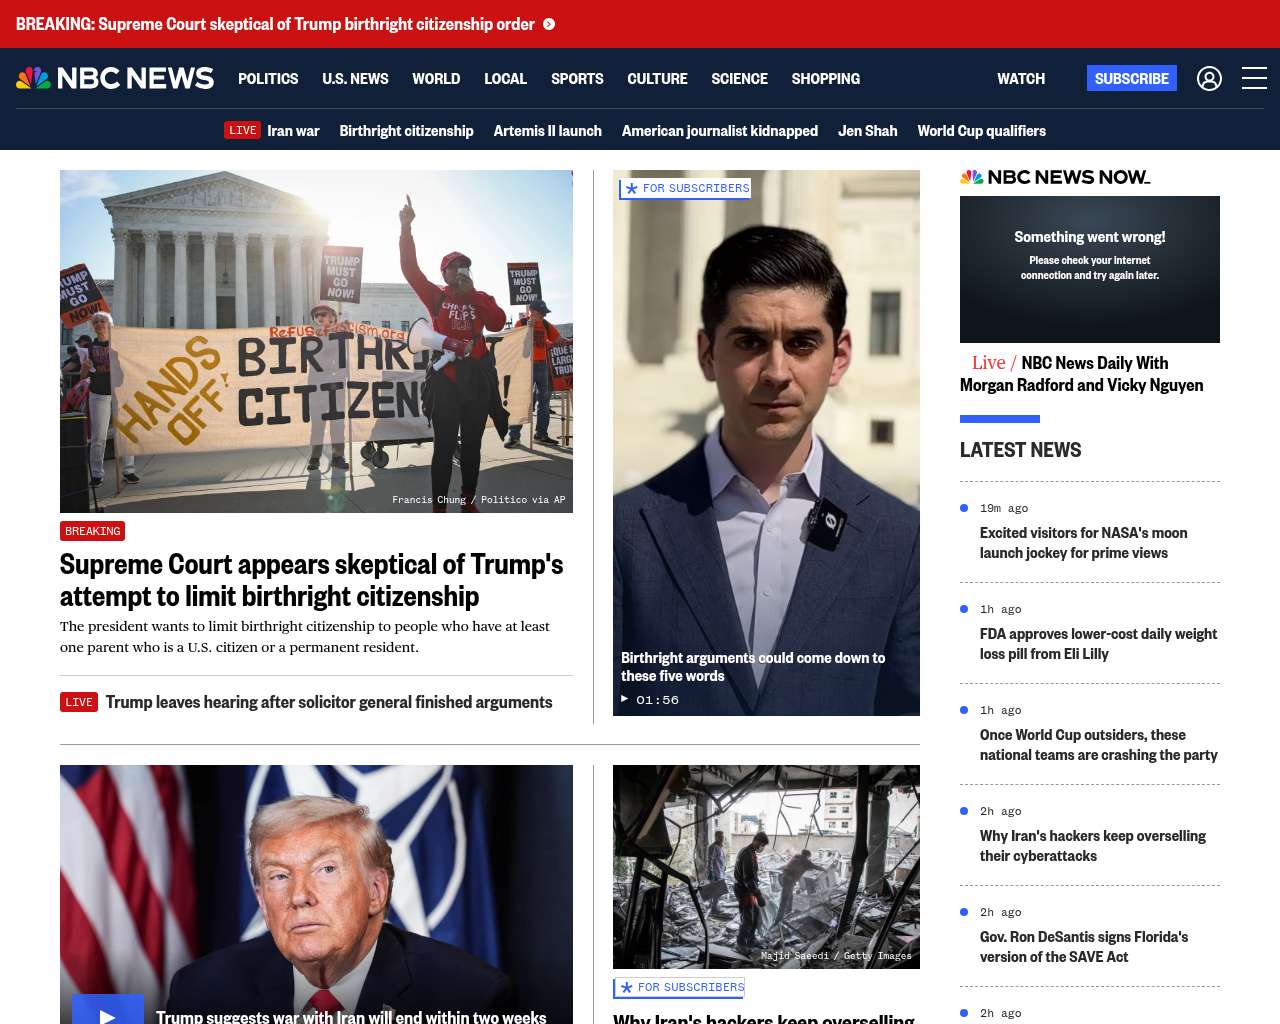Open the World section
This screenshot has height=1024, width=1280.
pyautogui.click(x=436, y=78)
